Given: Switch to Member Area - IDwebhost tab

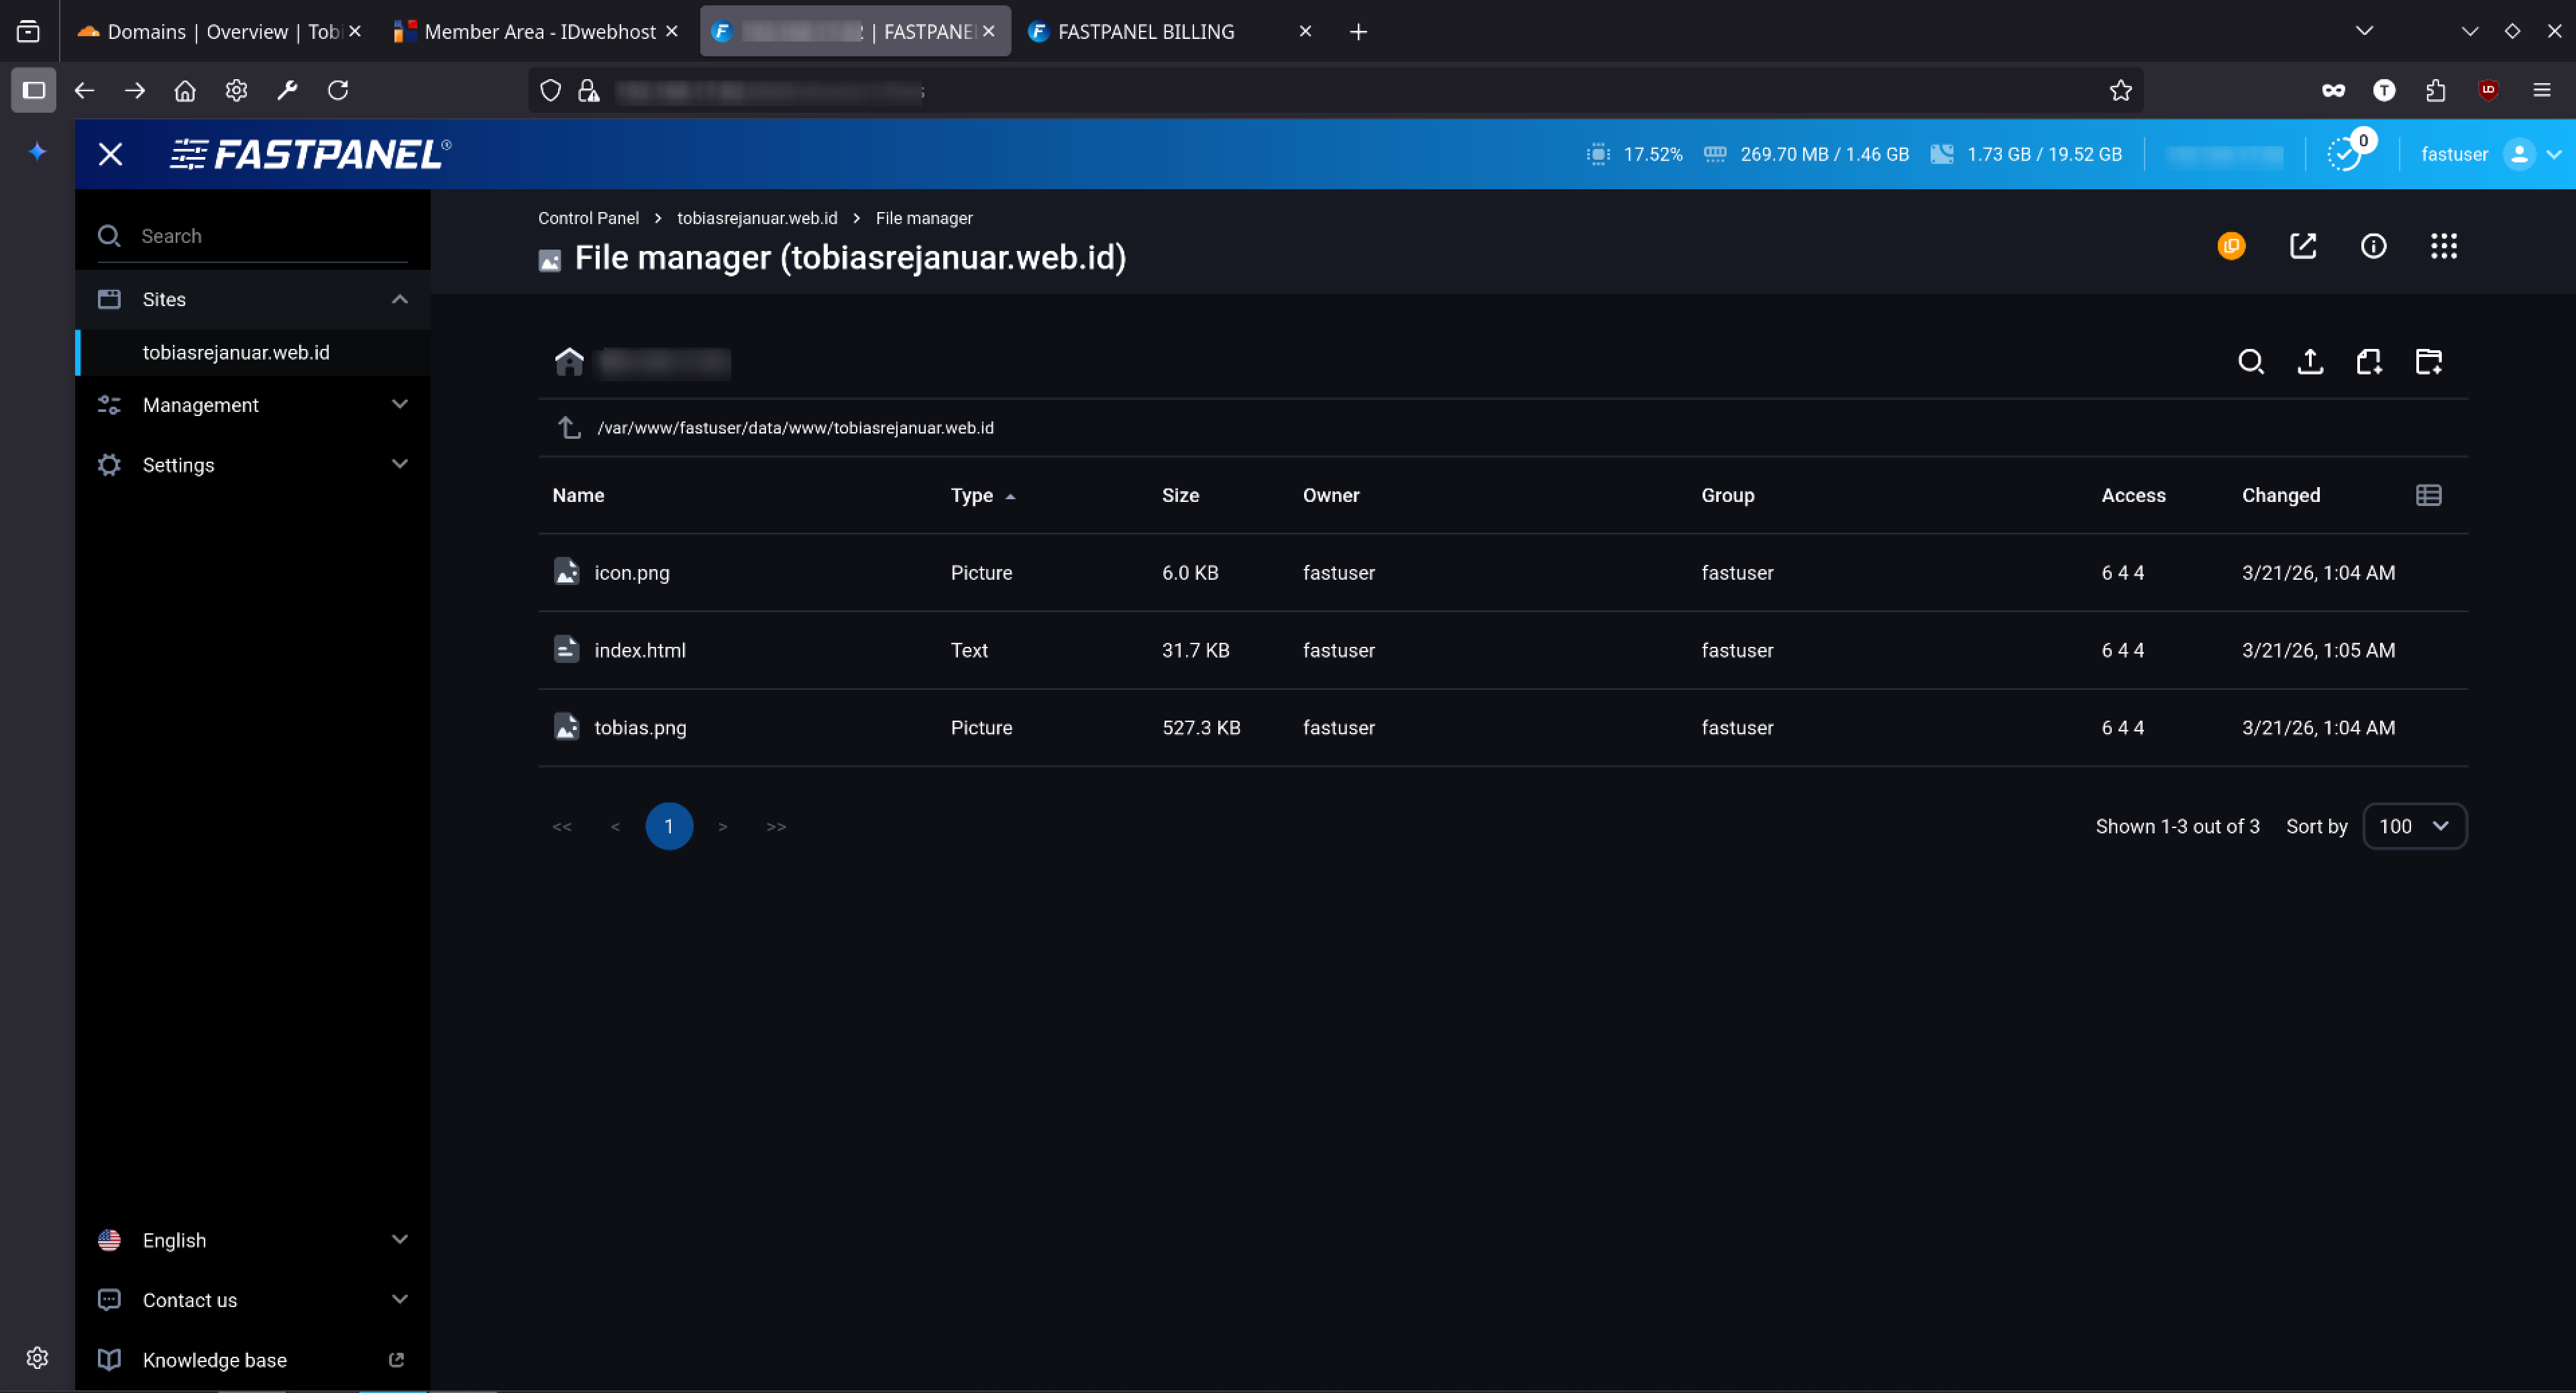Looking at the screenshot, I should click(x=539, y=32).
